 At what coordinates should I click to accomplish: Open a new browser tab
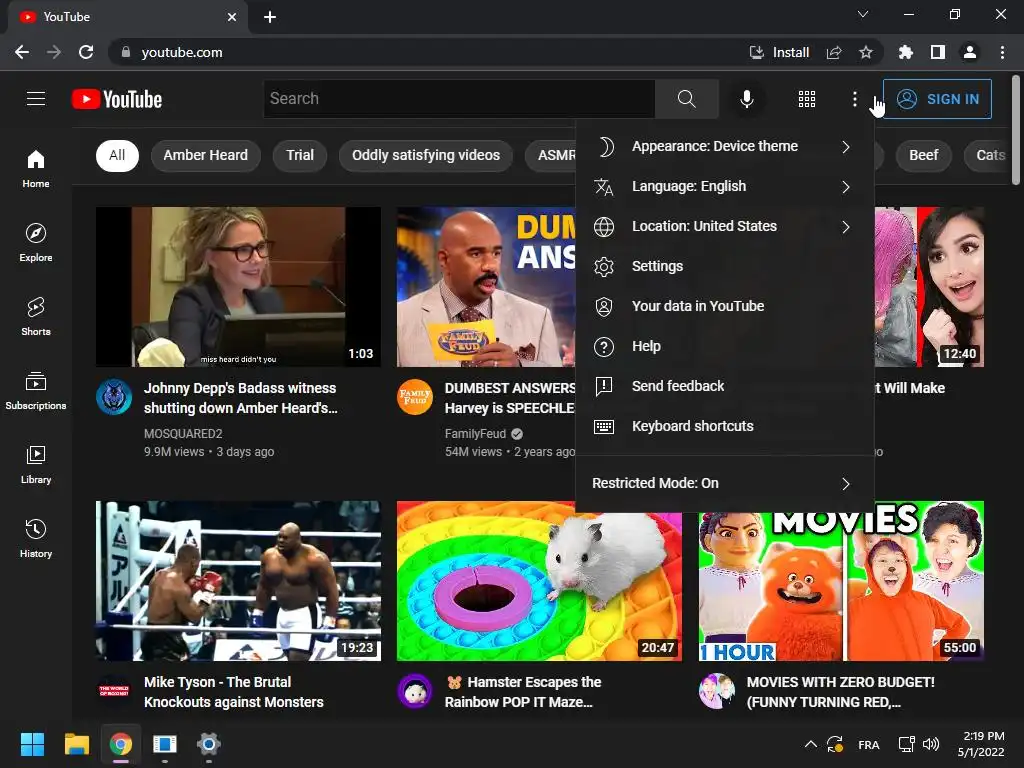270,17
